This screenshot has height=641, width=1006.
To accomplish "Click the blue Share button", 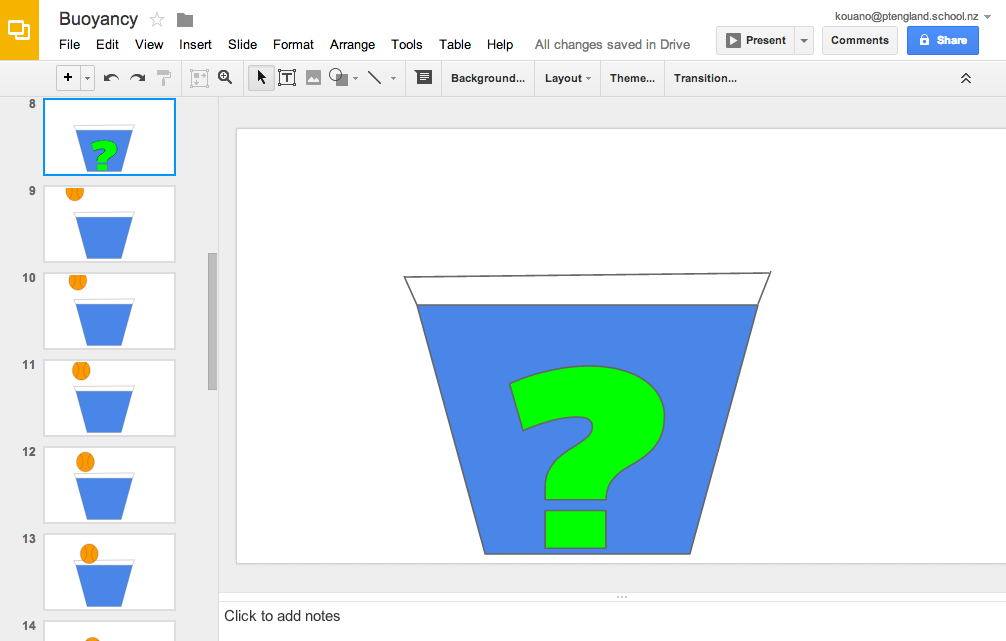I will 942,40.
